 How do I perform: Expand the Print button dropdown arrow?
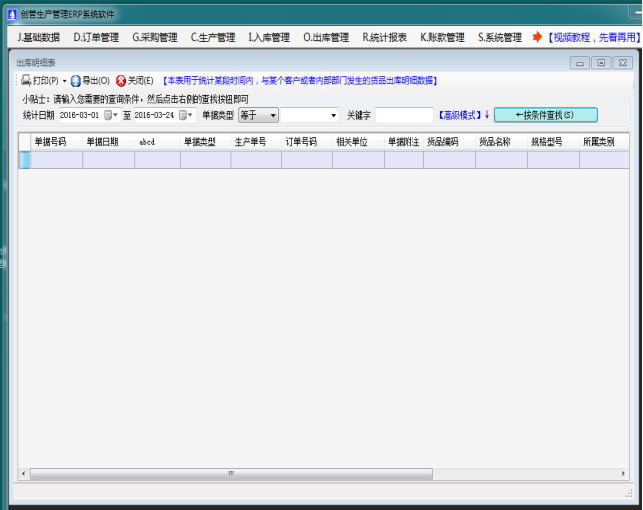point(64,80)
